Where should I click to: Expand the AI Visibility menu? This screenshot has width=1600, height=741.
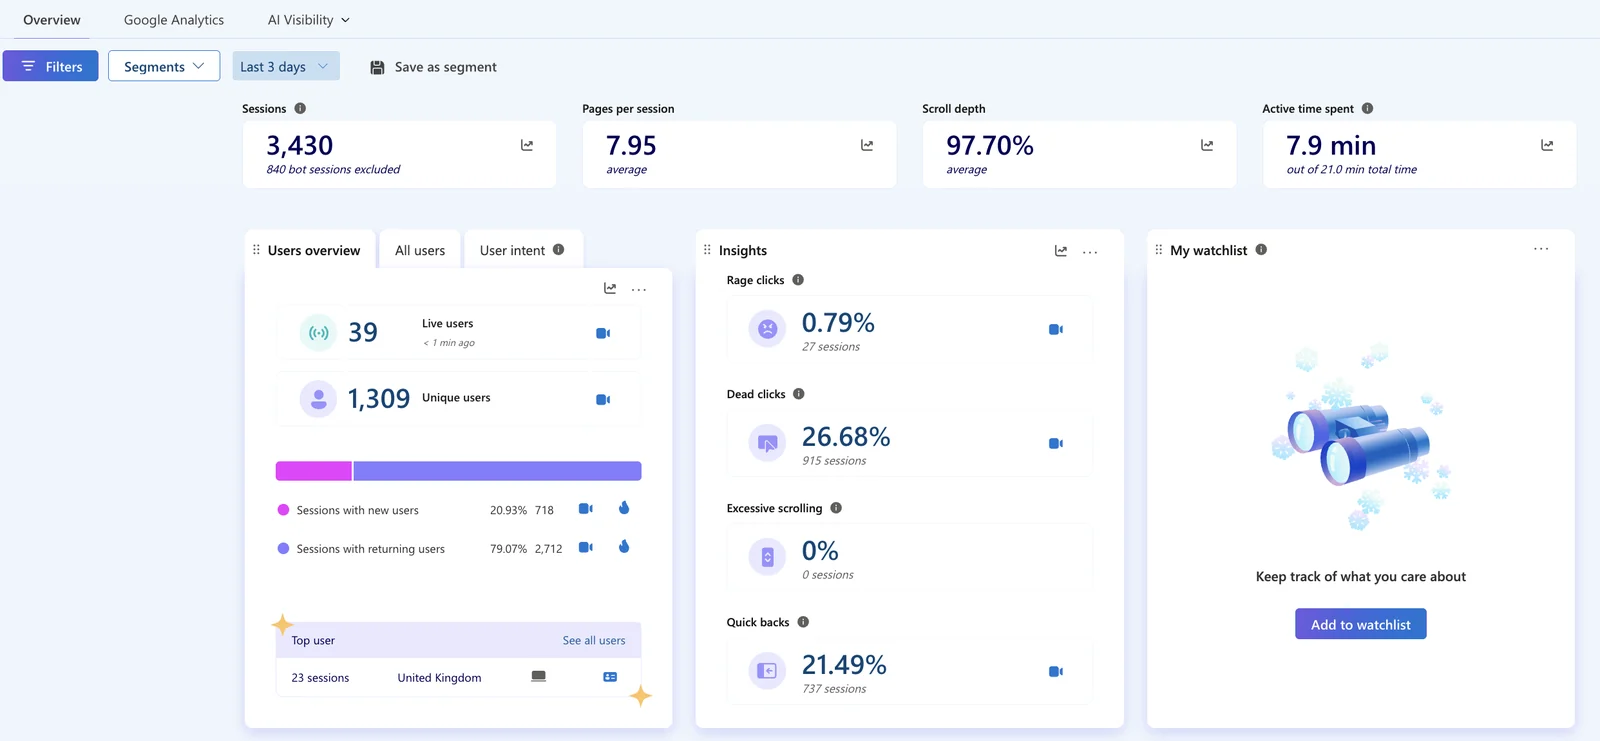309,20
